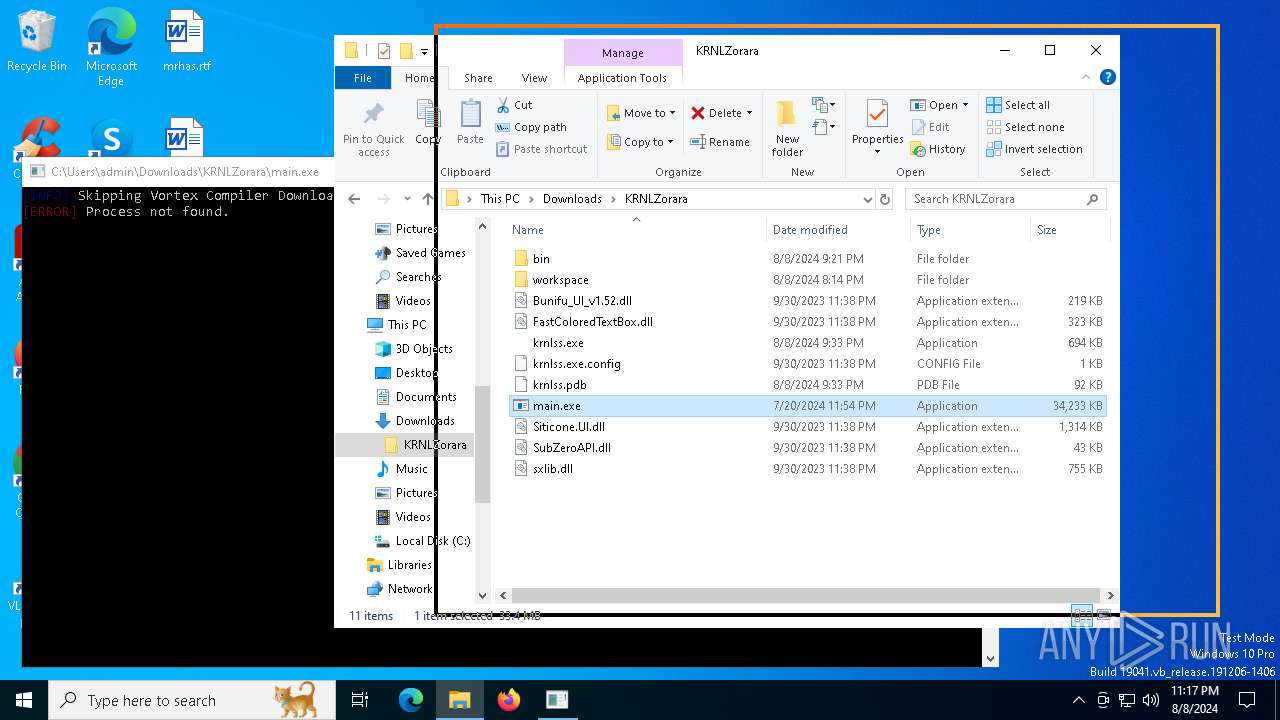The height and width of the screenshot is (720, 1280).
Task: Select FastColoredTextBox.dll file
Action: (x=807, y=322)
